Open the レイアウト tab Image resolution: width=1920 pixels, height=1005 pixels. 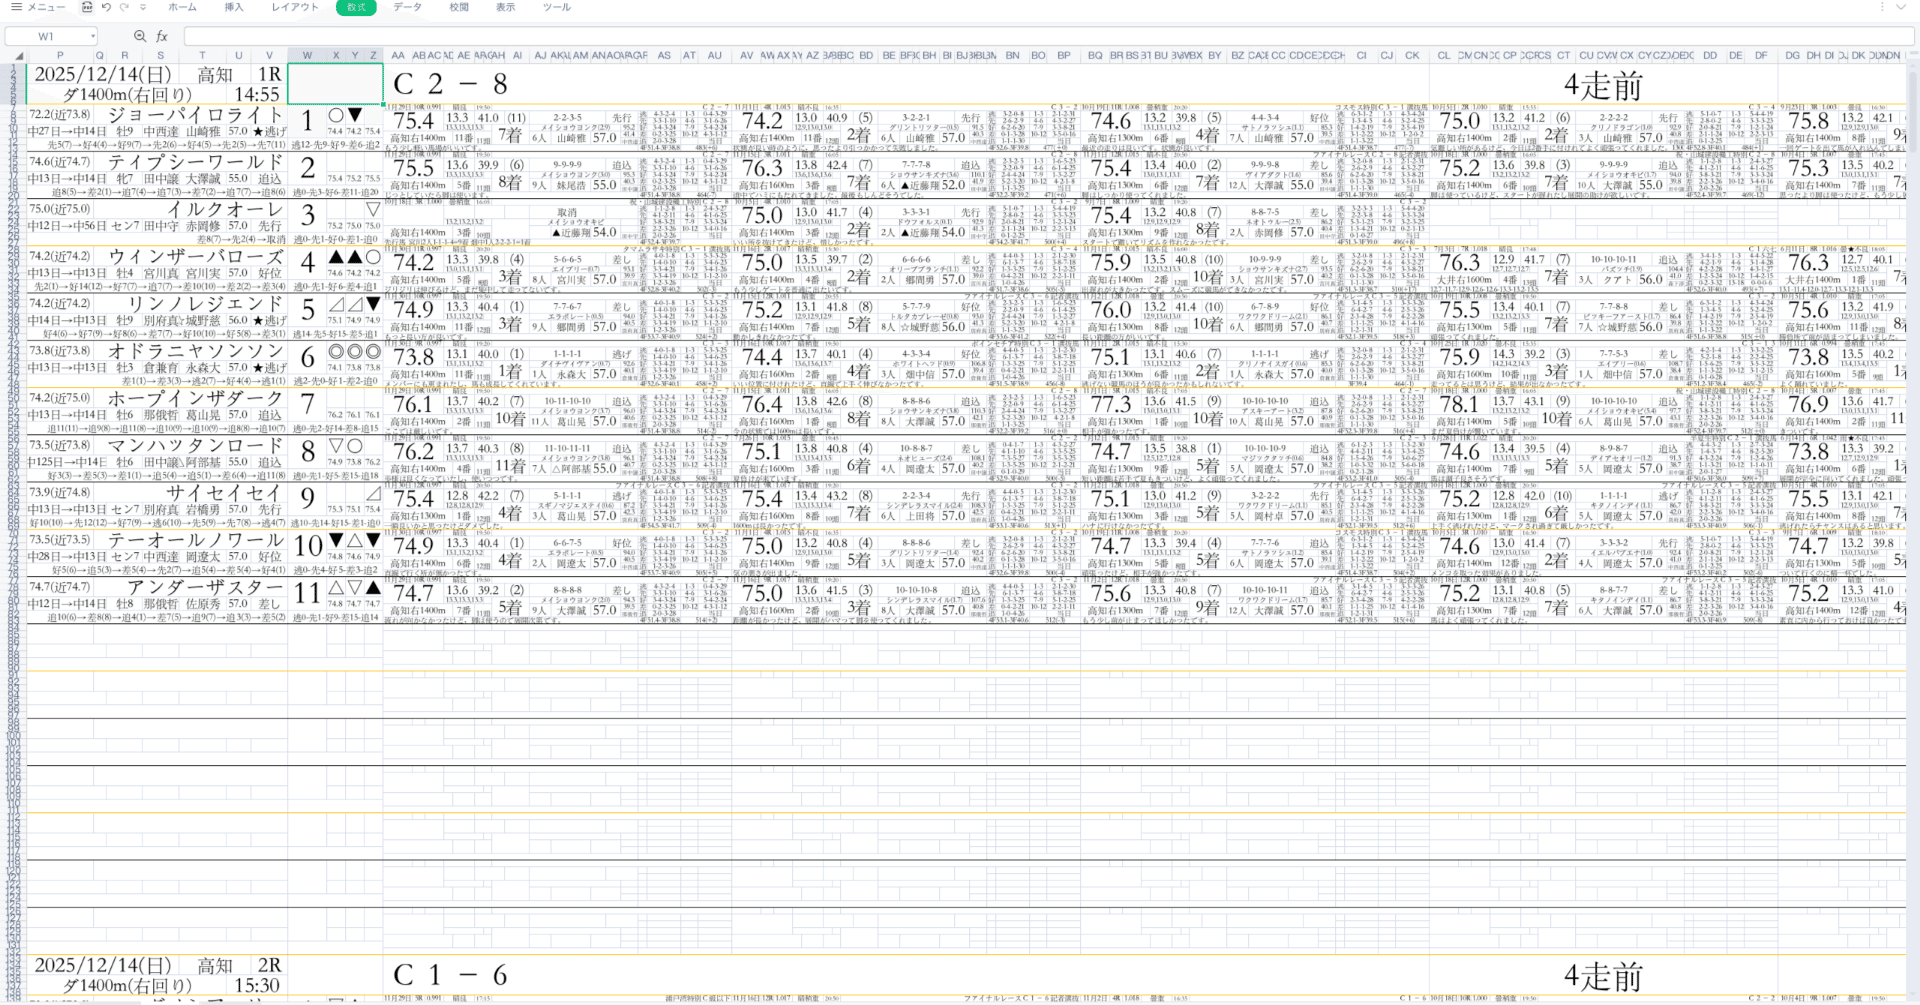point(295,7)
